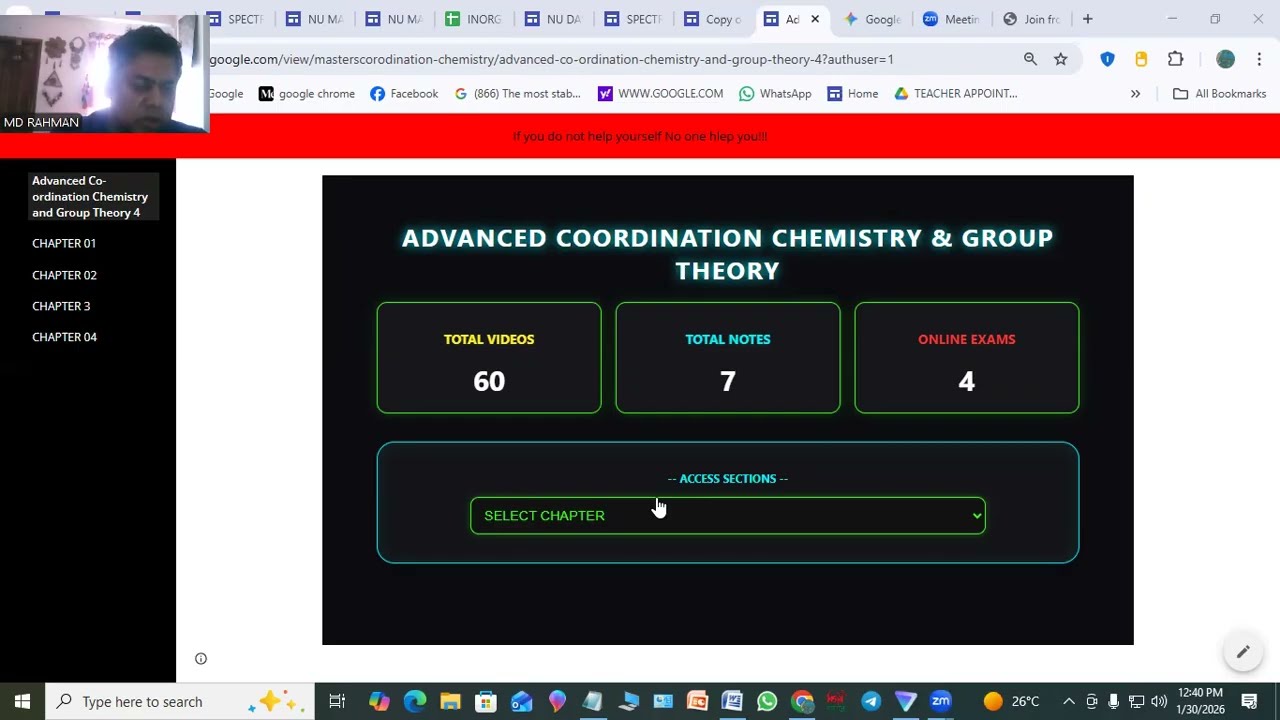Open the Windows Start menu
The height and width of the screenshot is (720, 1280).
pos(22,701)
